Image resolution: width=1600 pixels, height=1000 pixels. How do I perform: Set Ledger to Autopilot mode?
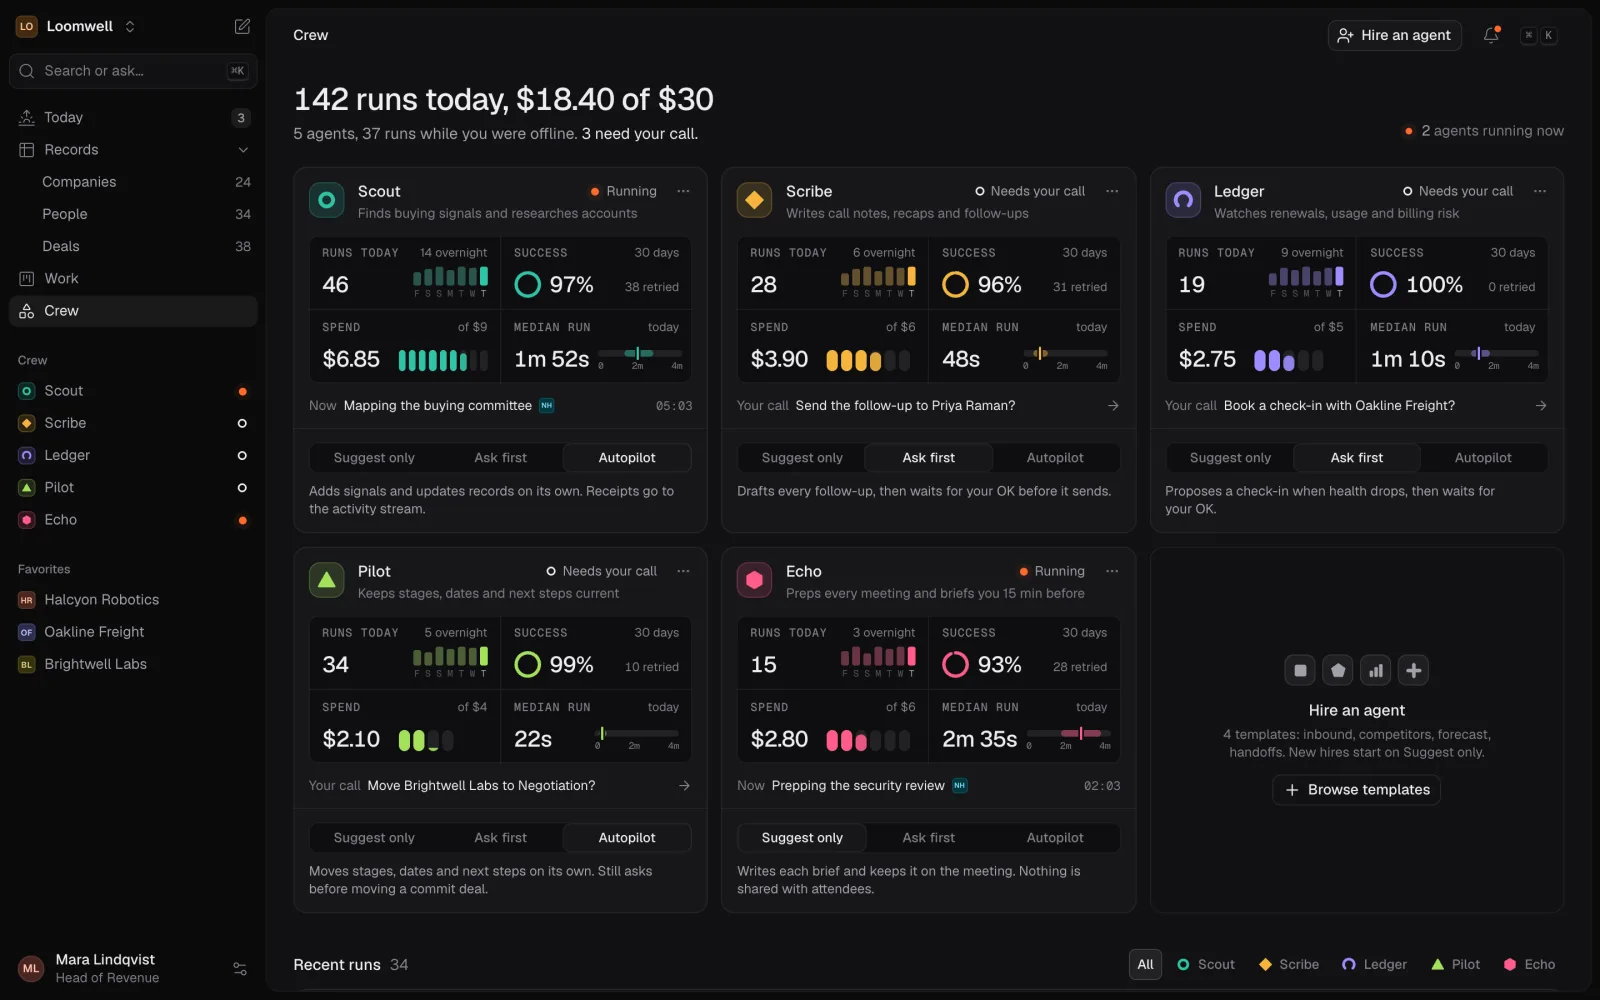(1483, 457)
